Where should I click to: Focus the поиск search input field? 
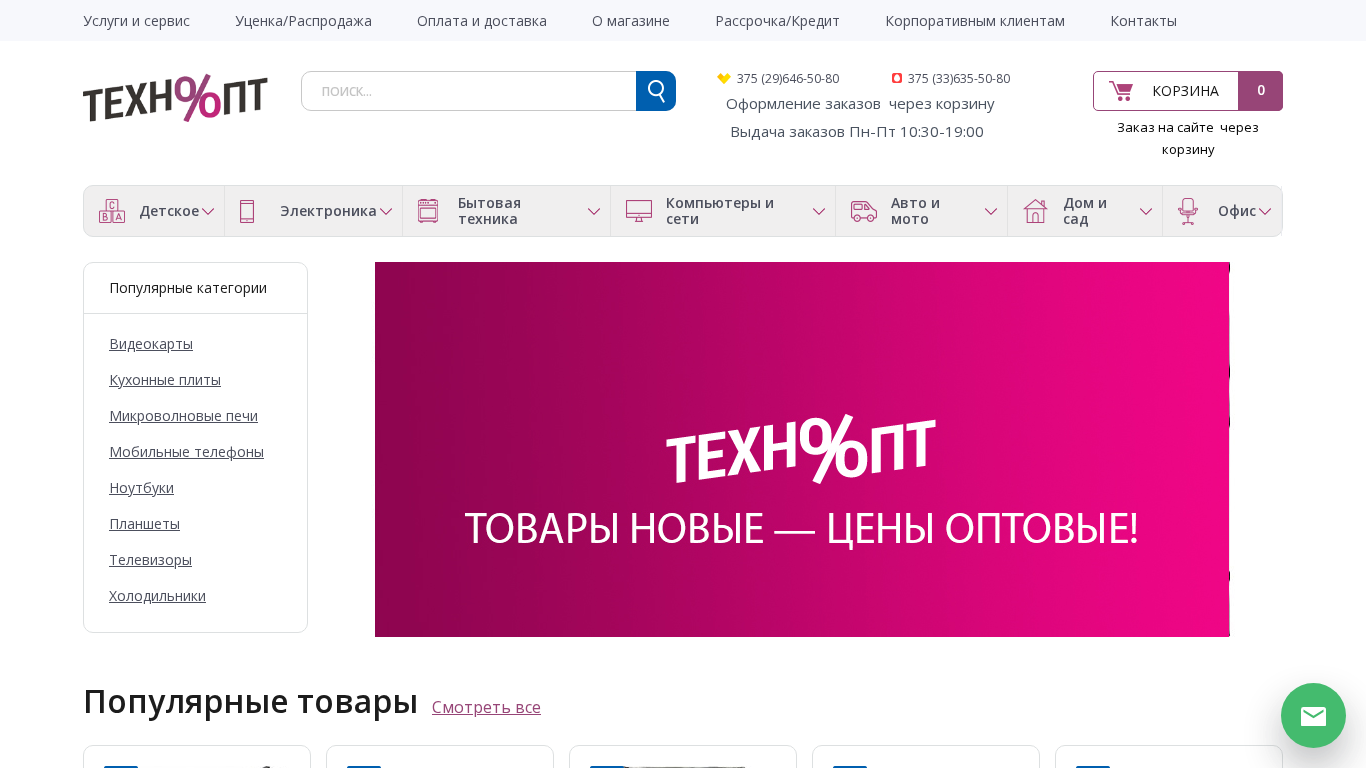[x=469, y=91]
